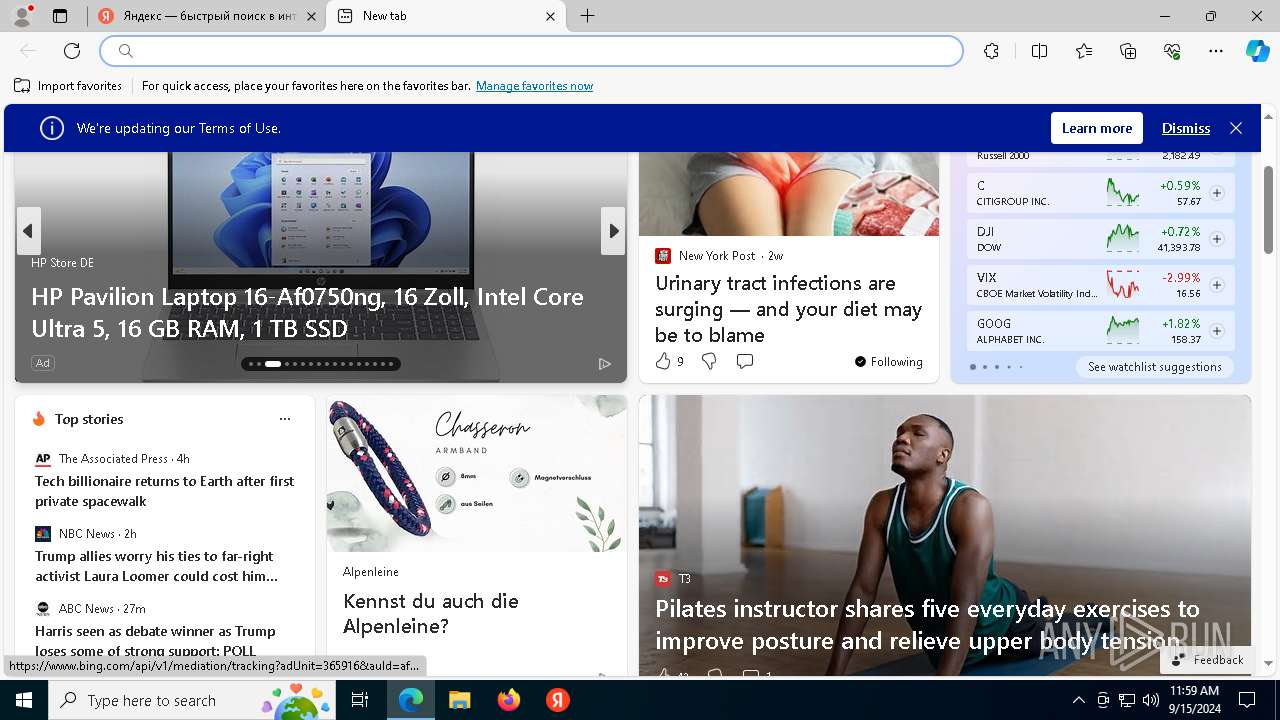This screenshot has height=720, width=1280.
Task: Click taskbar Type here to search box
Action: coord(194,700)
